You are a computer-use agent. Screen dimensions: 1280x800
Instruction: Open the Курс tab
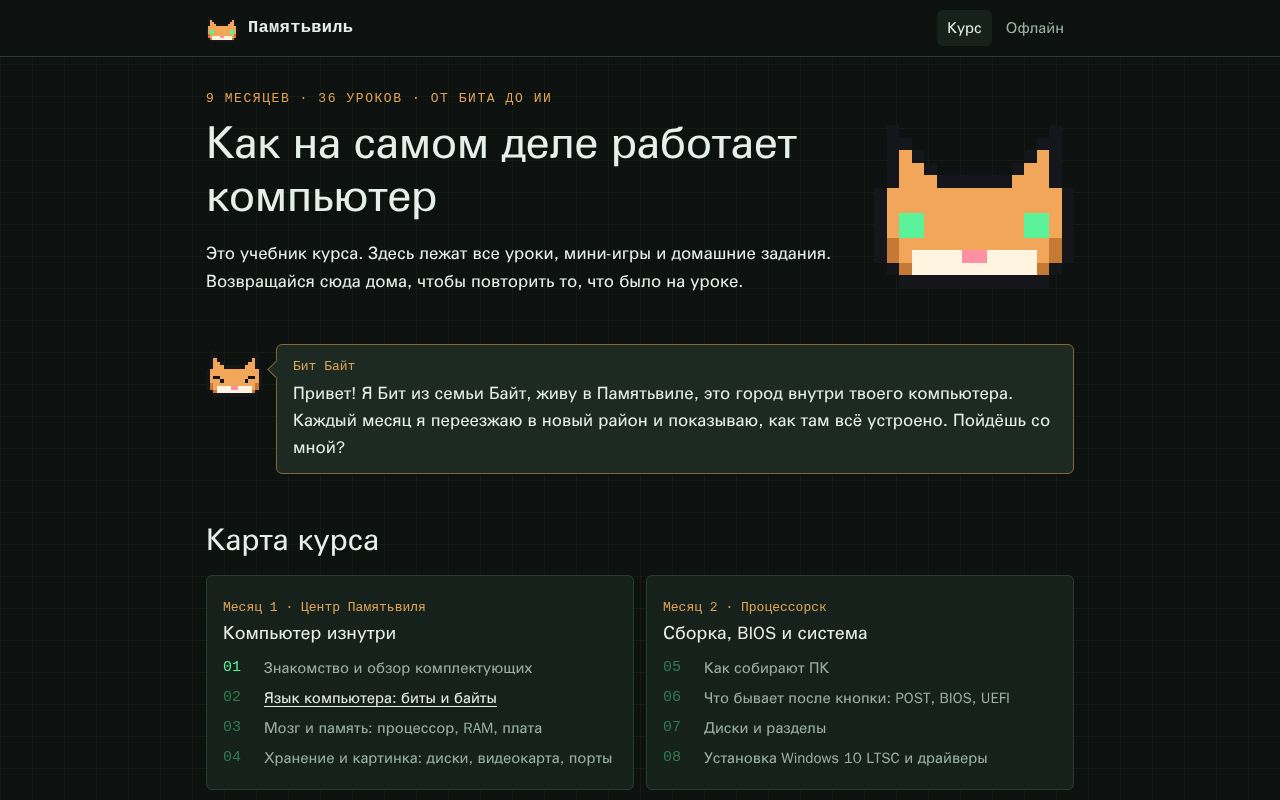(x=964, y=28)
